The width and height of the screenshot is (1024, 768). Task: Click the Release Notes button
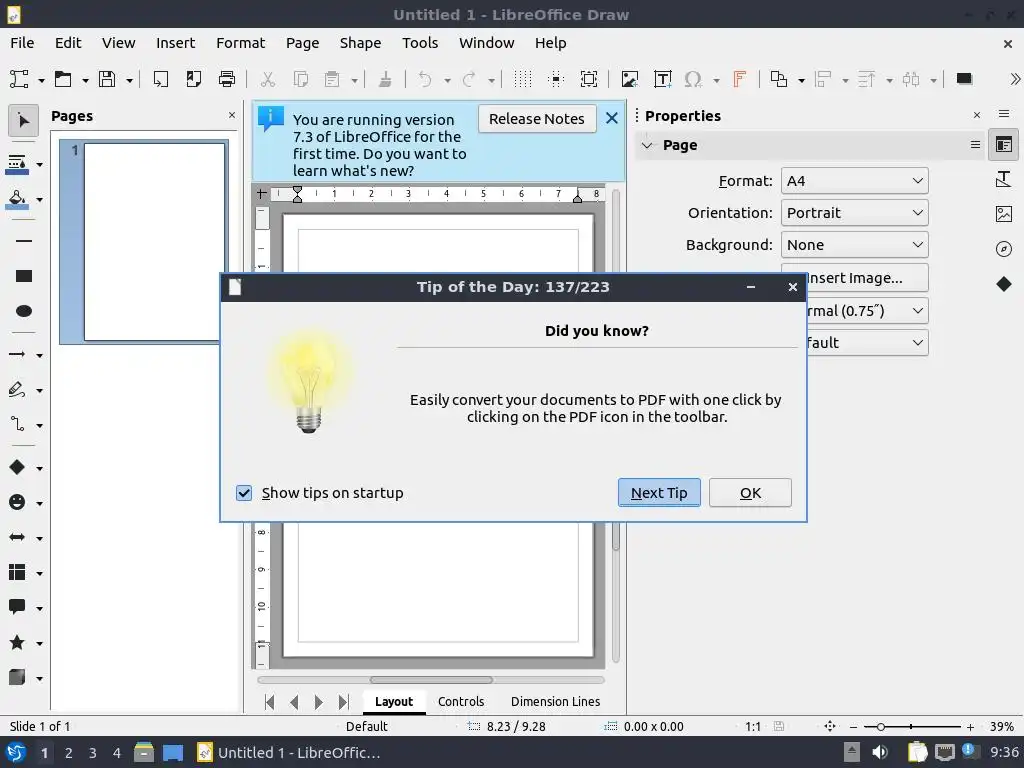tap(536, 119)
